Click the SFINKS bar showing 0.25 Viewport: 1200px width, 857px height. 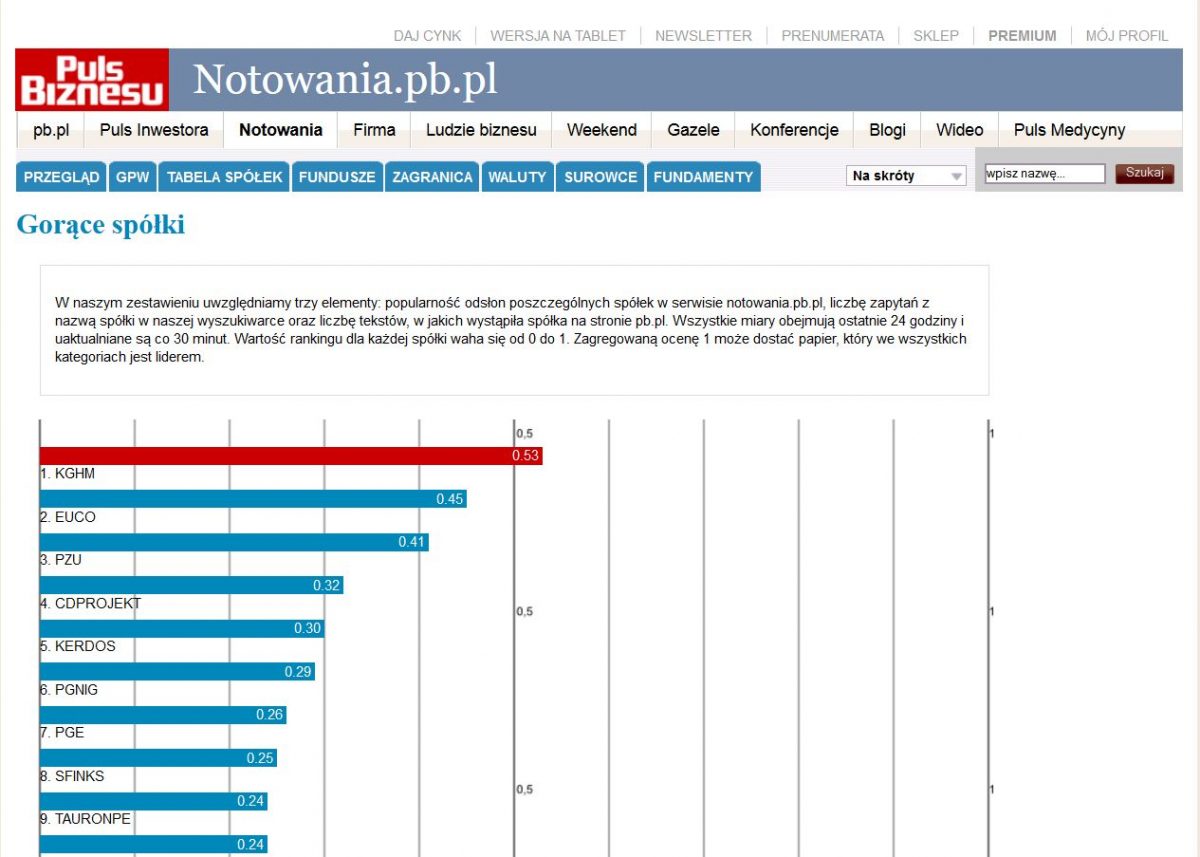(x=158, y=758)
